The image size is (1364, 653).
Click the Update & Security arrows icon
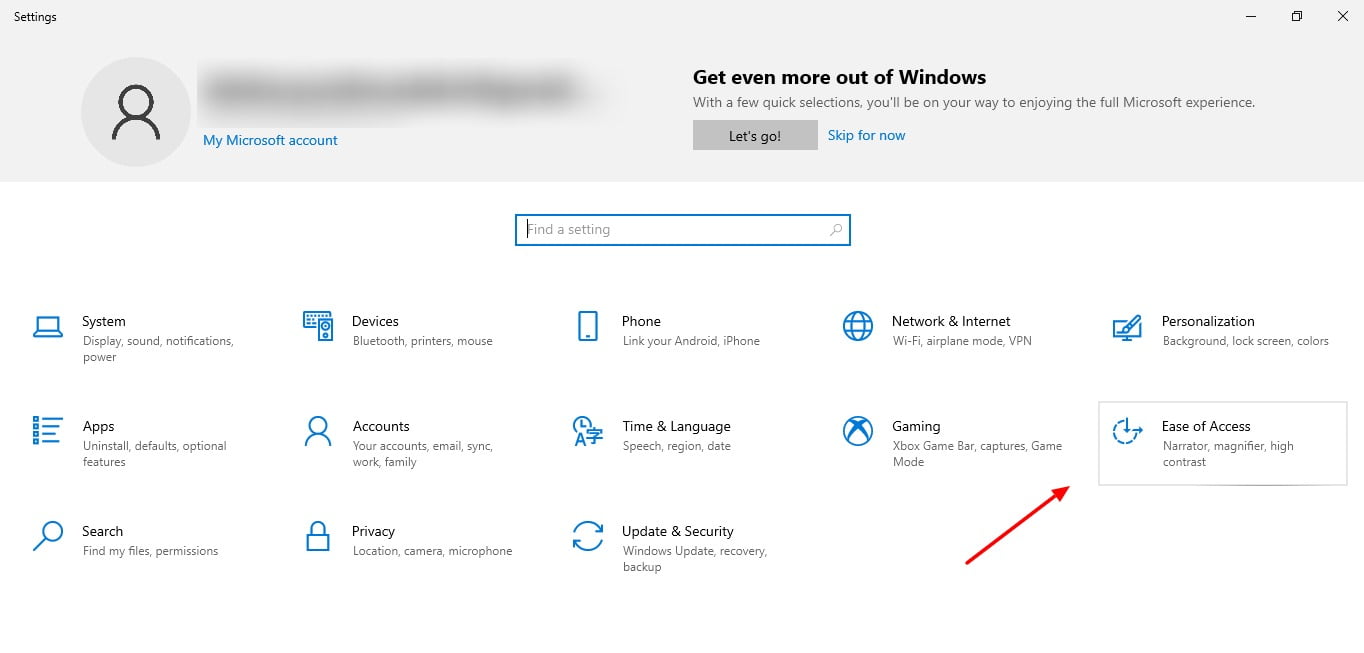587,536
